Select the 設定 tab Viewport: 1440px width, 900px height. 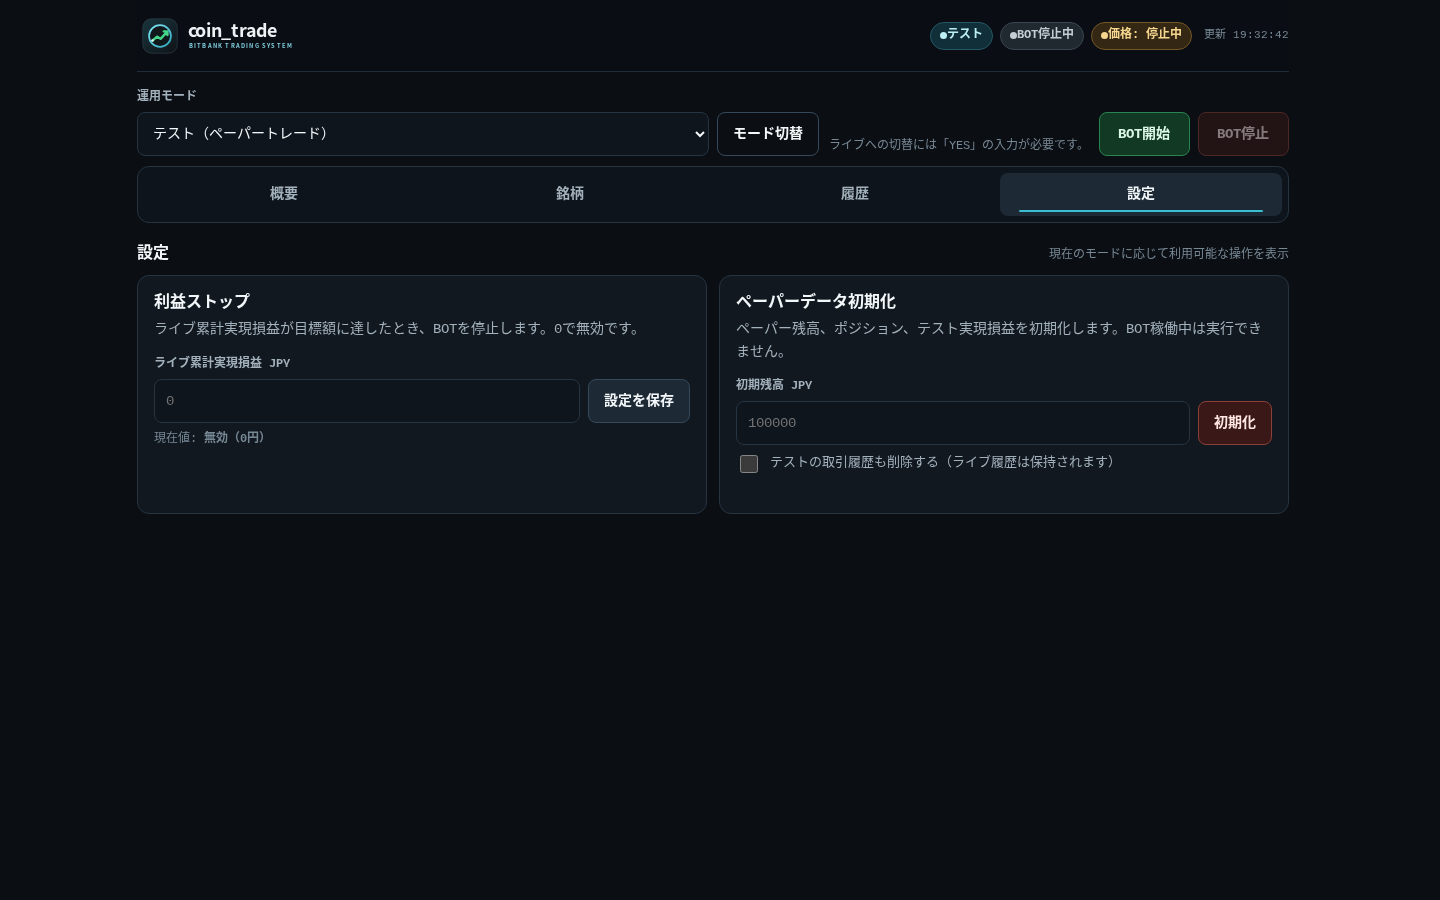pos(1141,194)
